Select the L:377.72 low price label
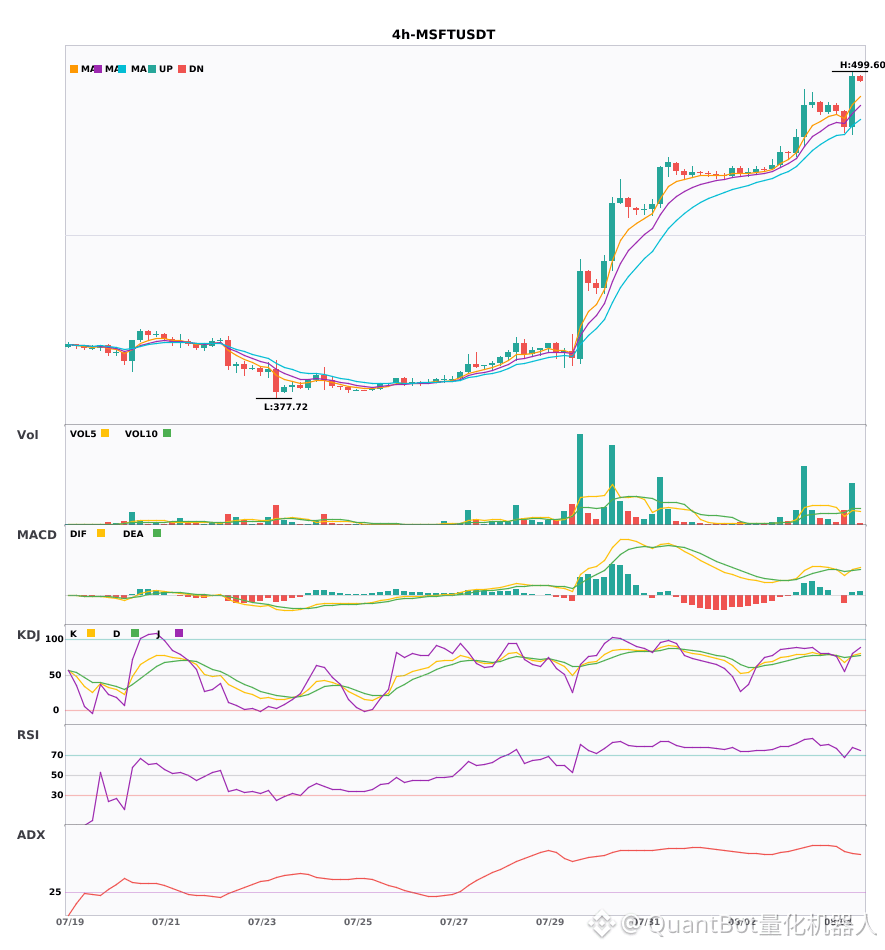Viewport: 885px width, 950px height. (x=286, y=407)
